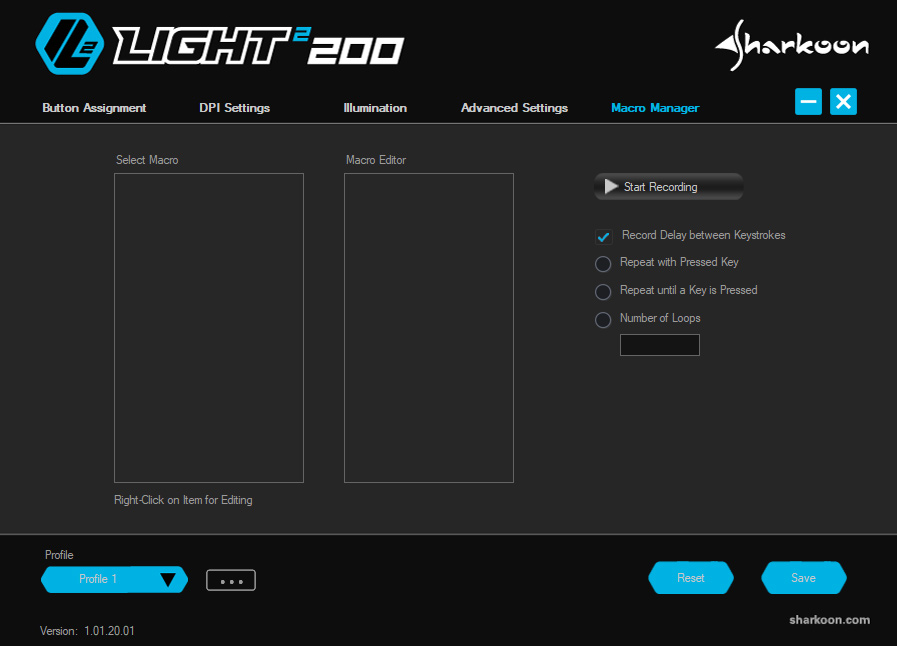Click the Version 1.01.20.01 text

[x=87, y=631]
